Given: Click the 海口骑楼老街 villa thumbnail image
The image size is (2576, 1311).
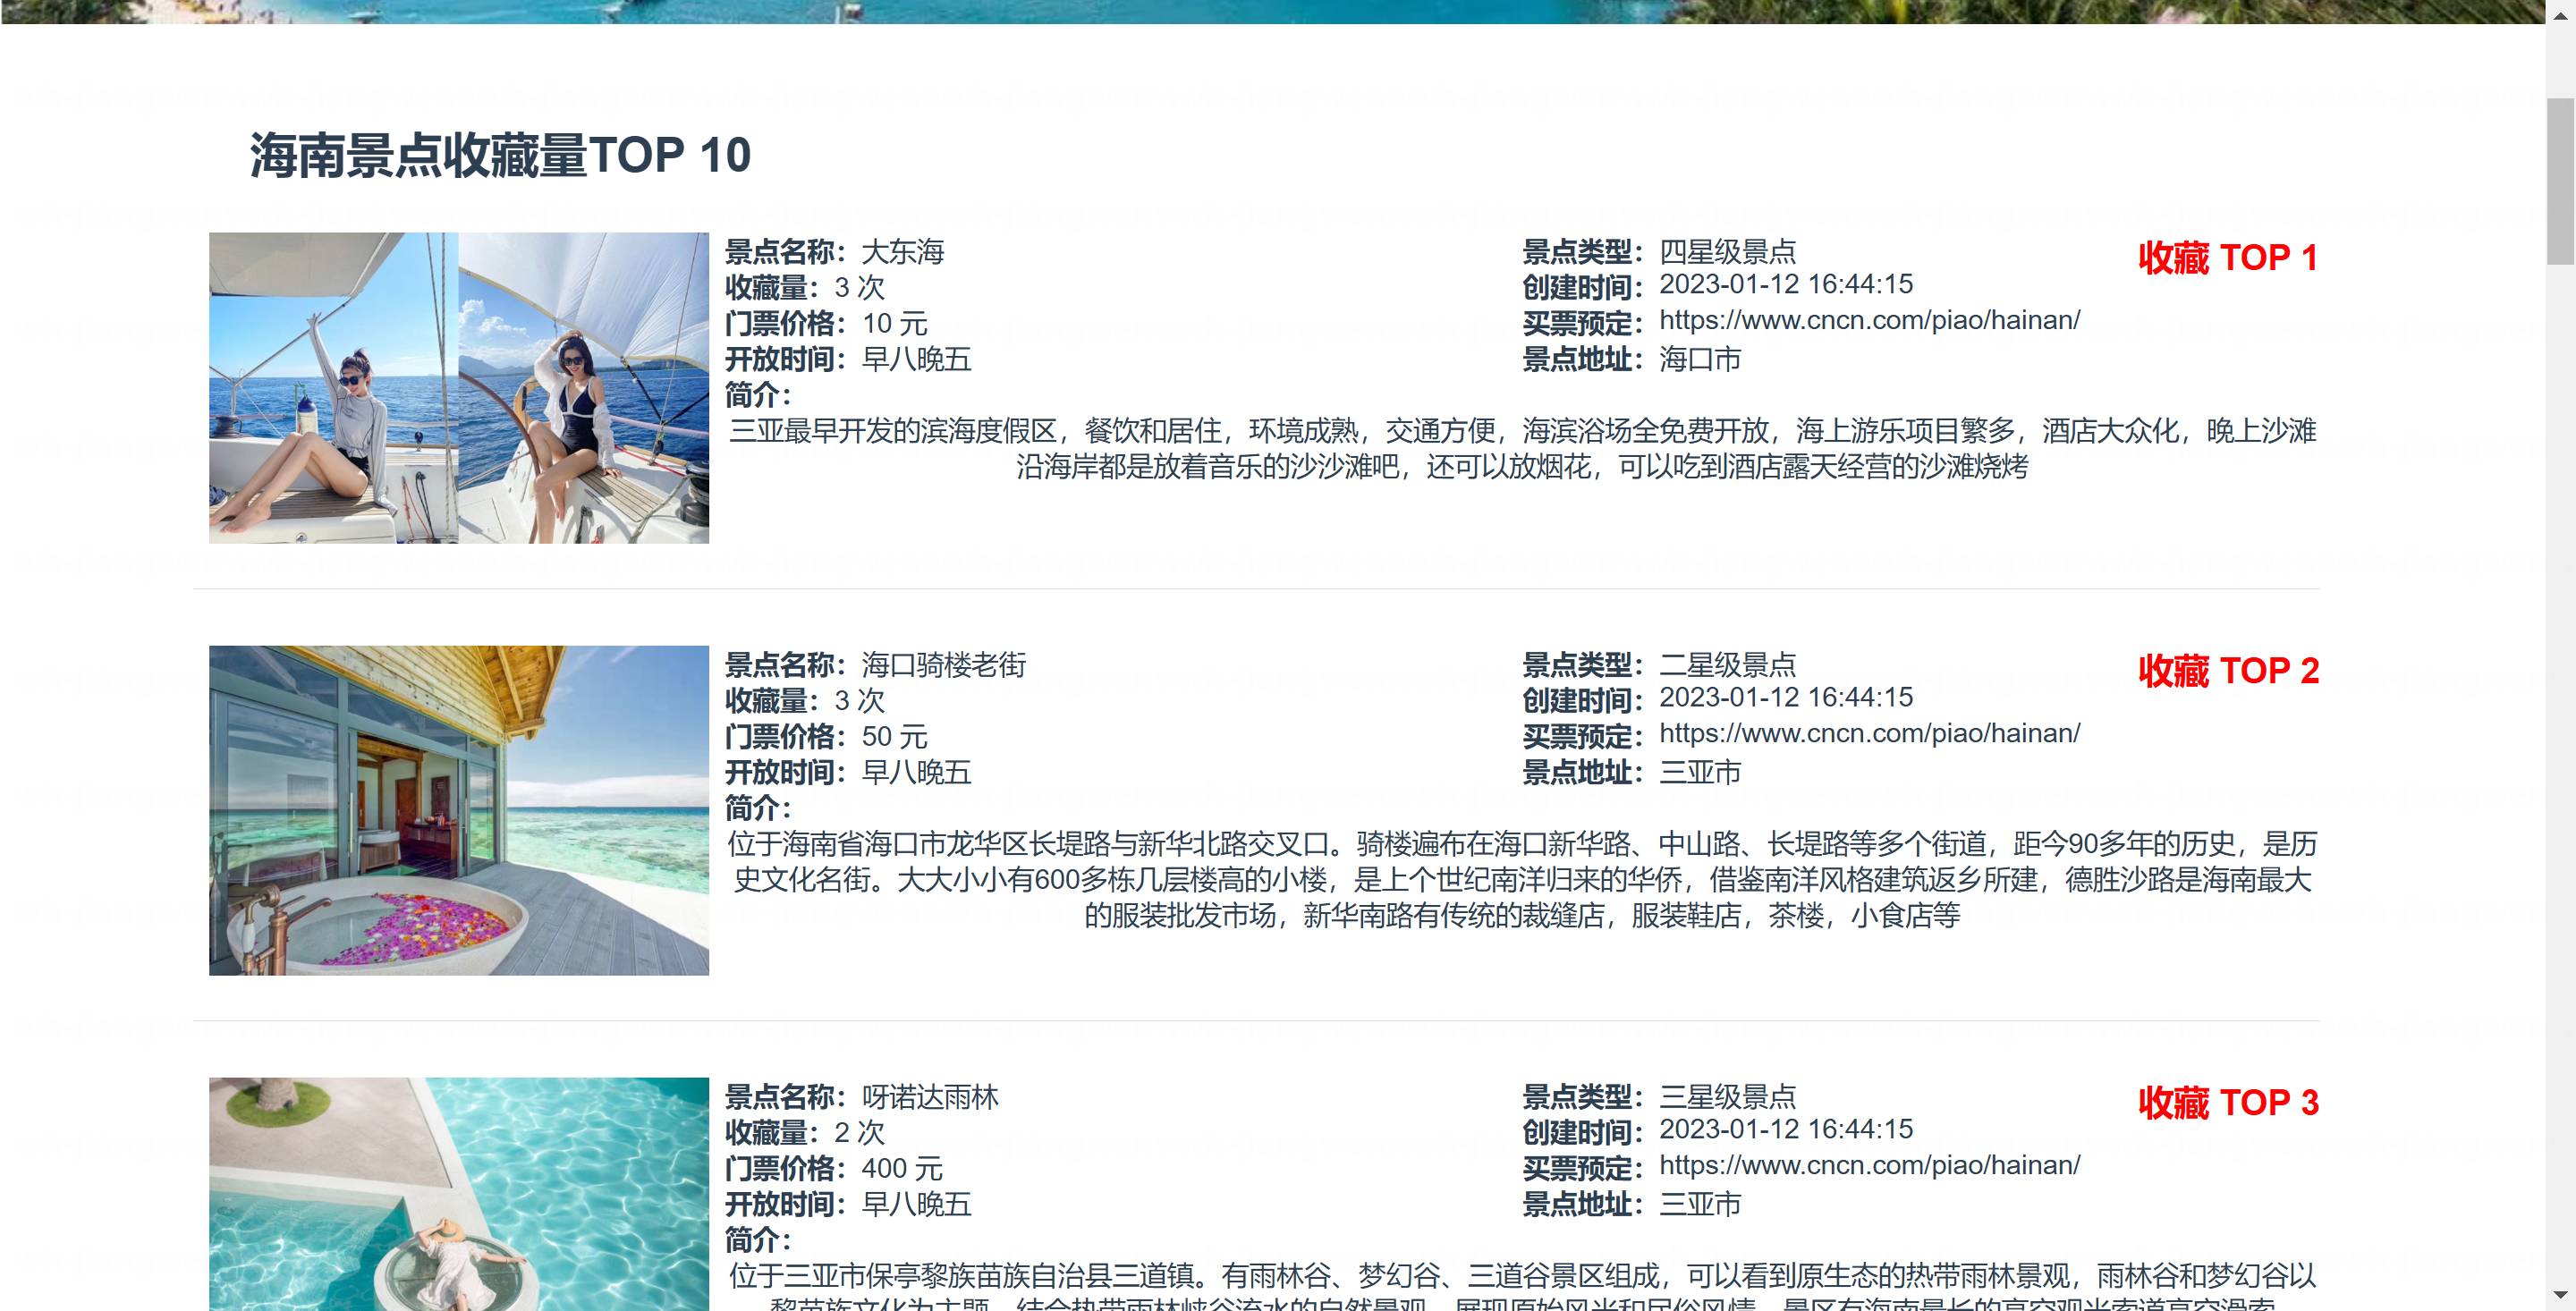Looking at the screenshot, I should pyautogui.click(x=458, y=809).
